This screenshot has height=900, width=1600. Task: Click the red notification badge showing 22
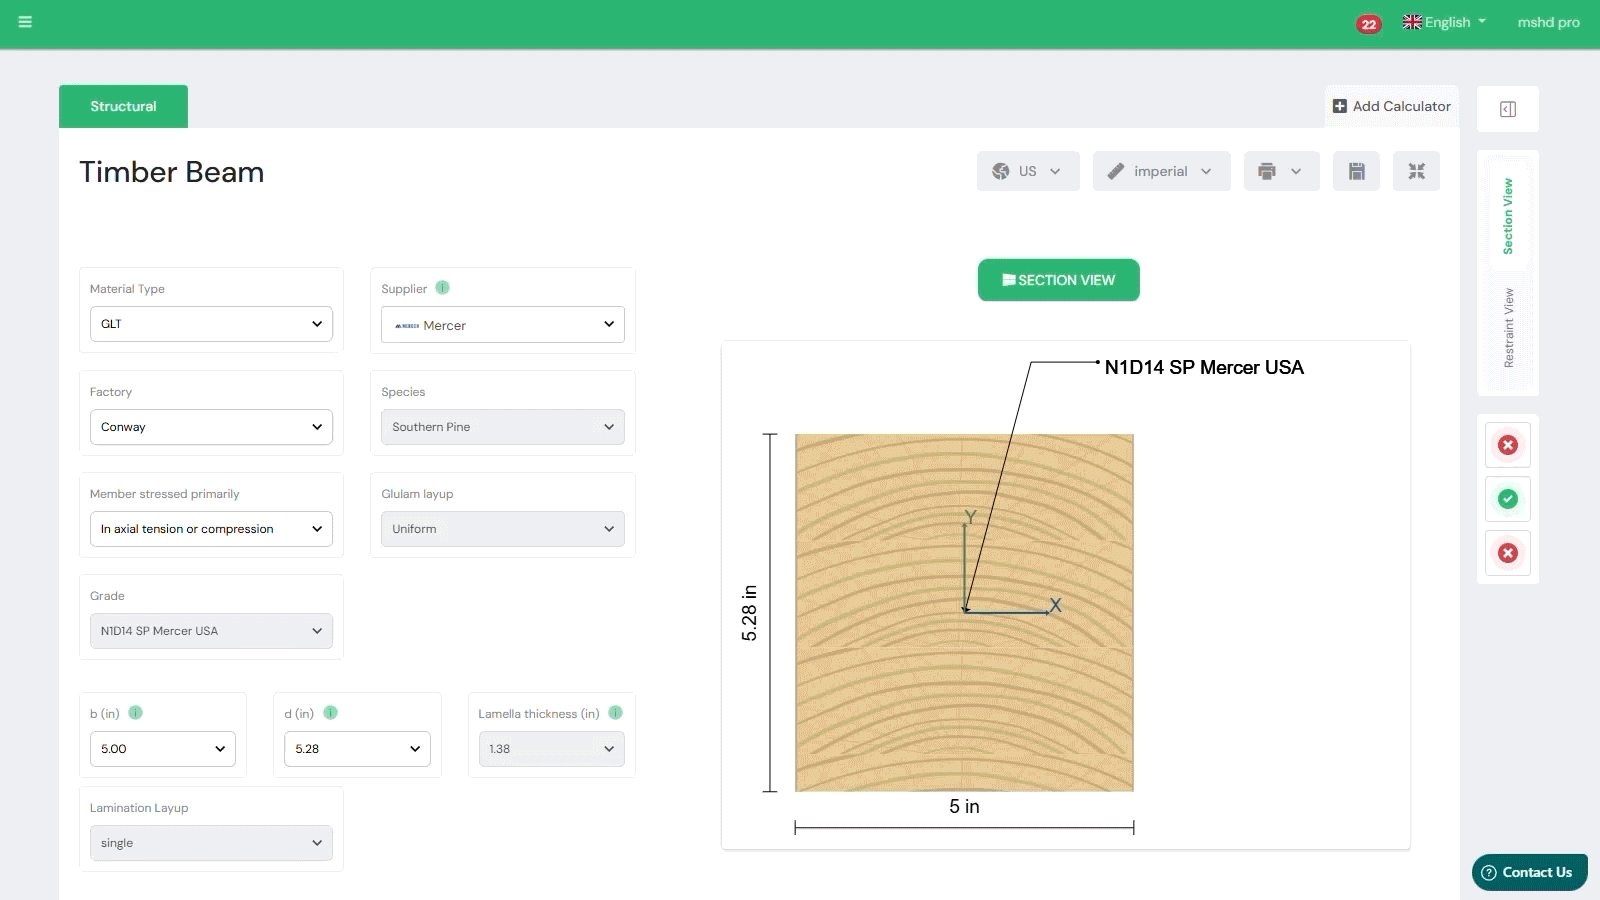pos(1368,24)
